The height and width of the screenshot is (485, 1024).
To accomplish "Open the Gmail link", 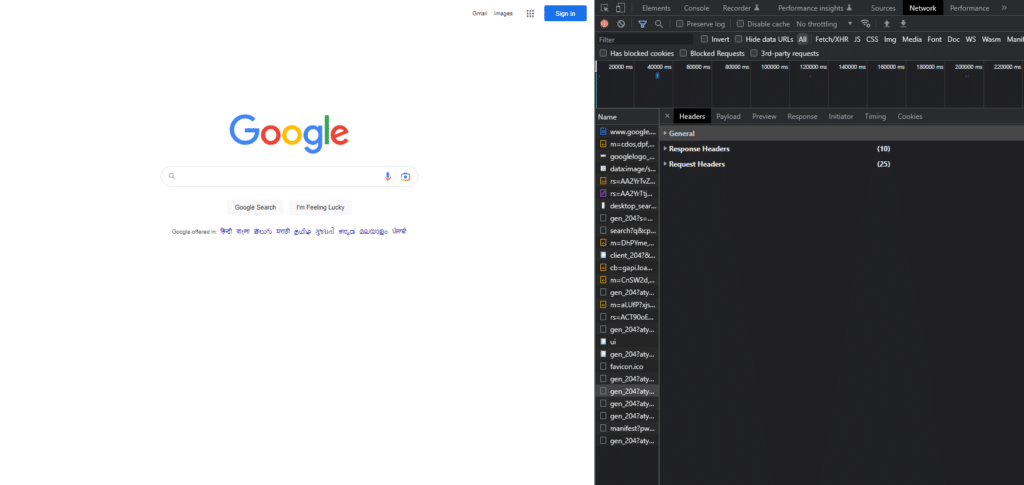I will pyautogui.click(x=479, y=13).
